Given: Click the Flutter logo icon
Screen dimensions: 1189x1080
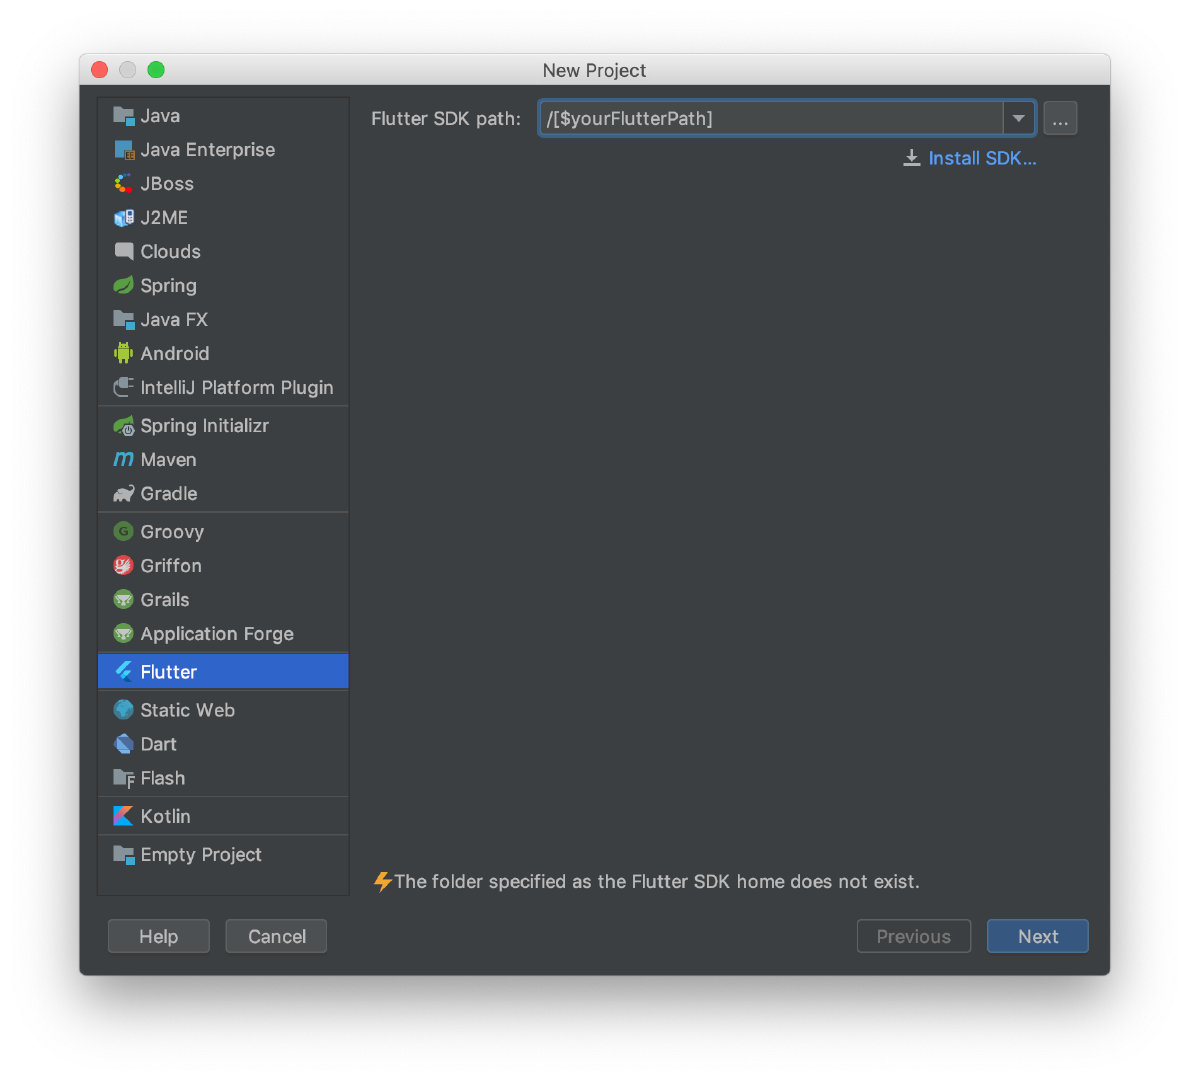Looking at the screenshot, I should pos(124,672).
